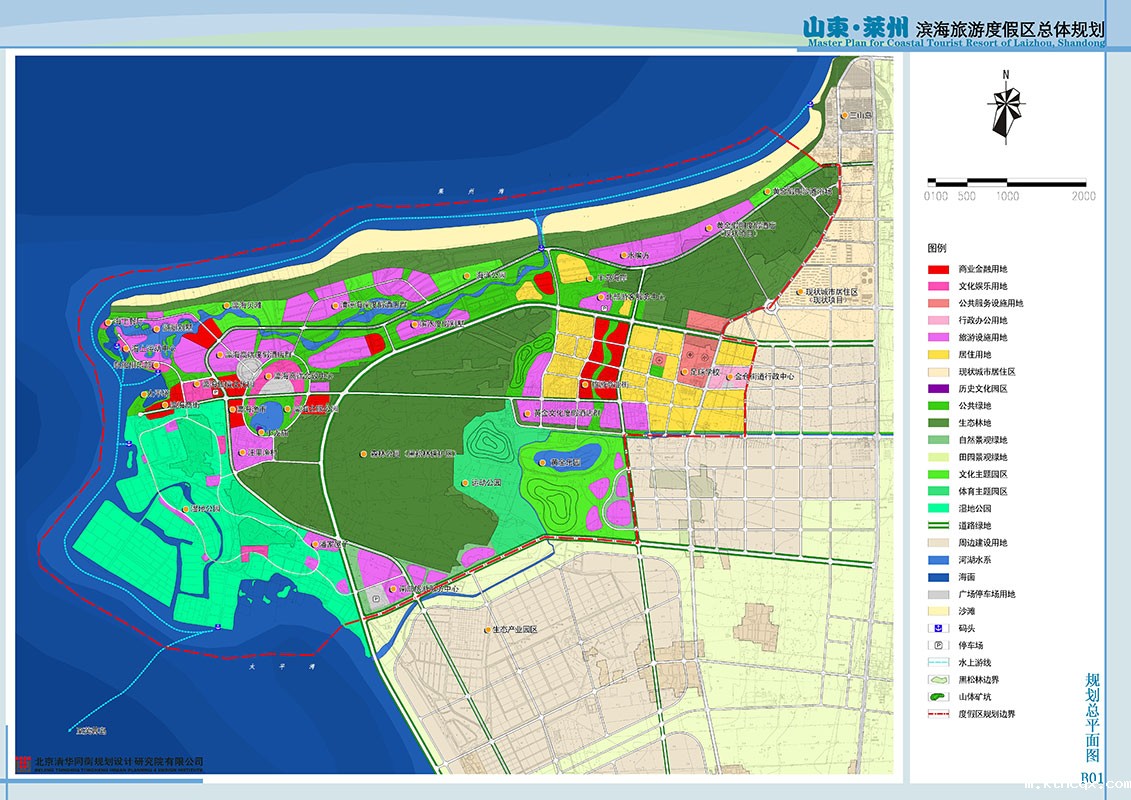
Task: Select the dark blue 海面 legend swatch
Action: click(x=937, y=577)
